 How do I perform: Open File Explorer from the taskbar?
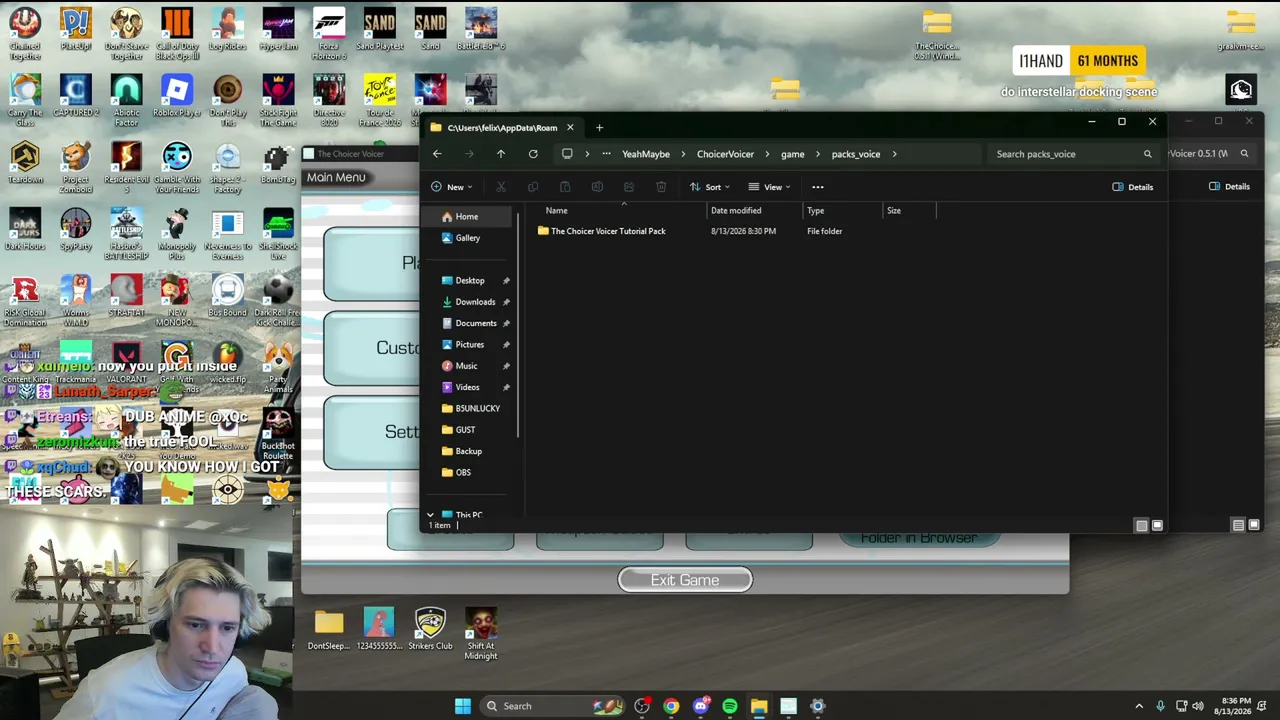pos(759,706)
